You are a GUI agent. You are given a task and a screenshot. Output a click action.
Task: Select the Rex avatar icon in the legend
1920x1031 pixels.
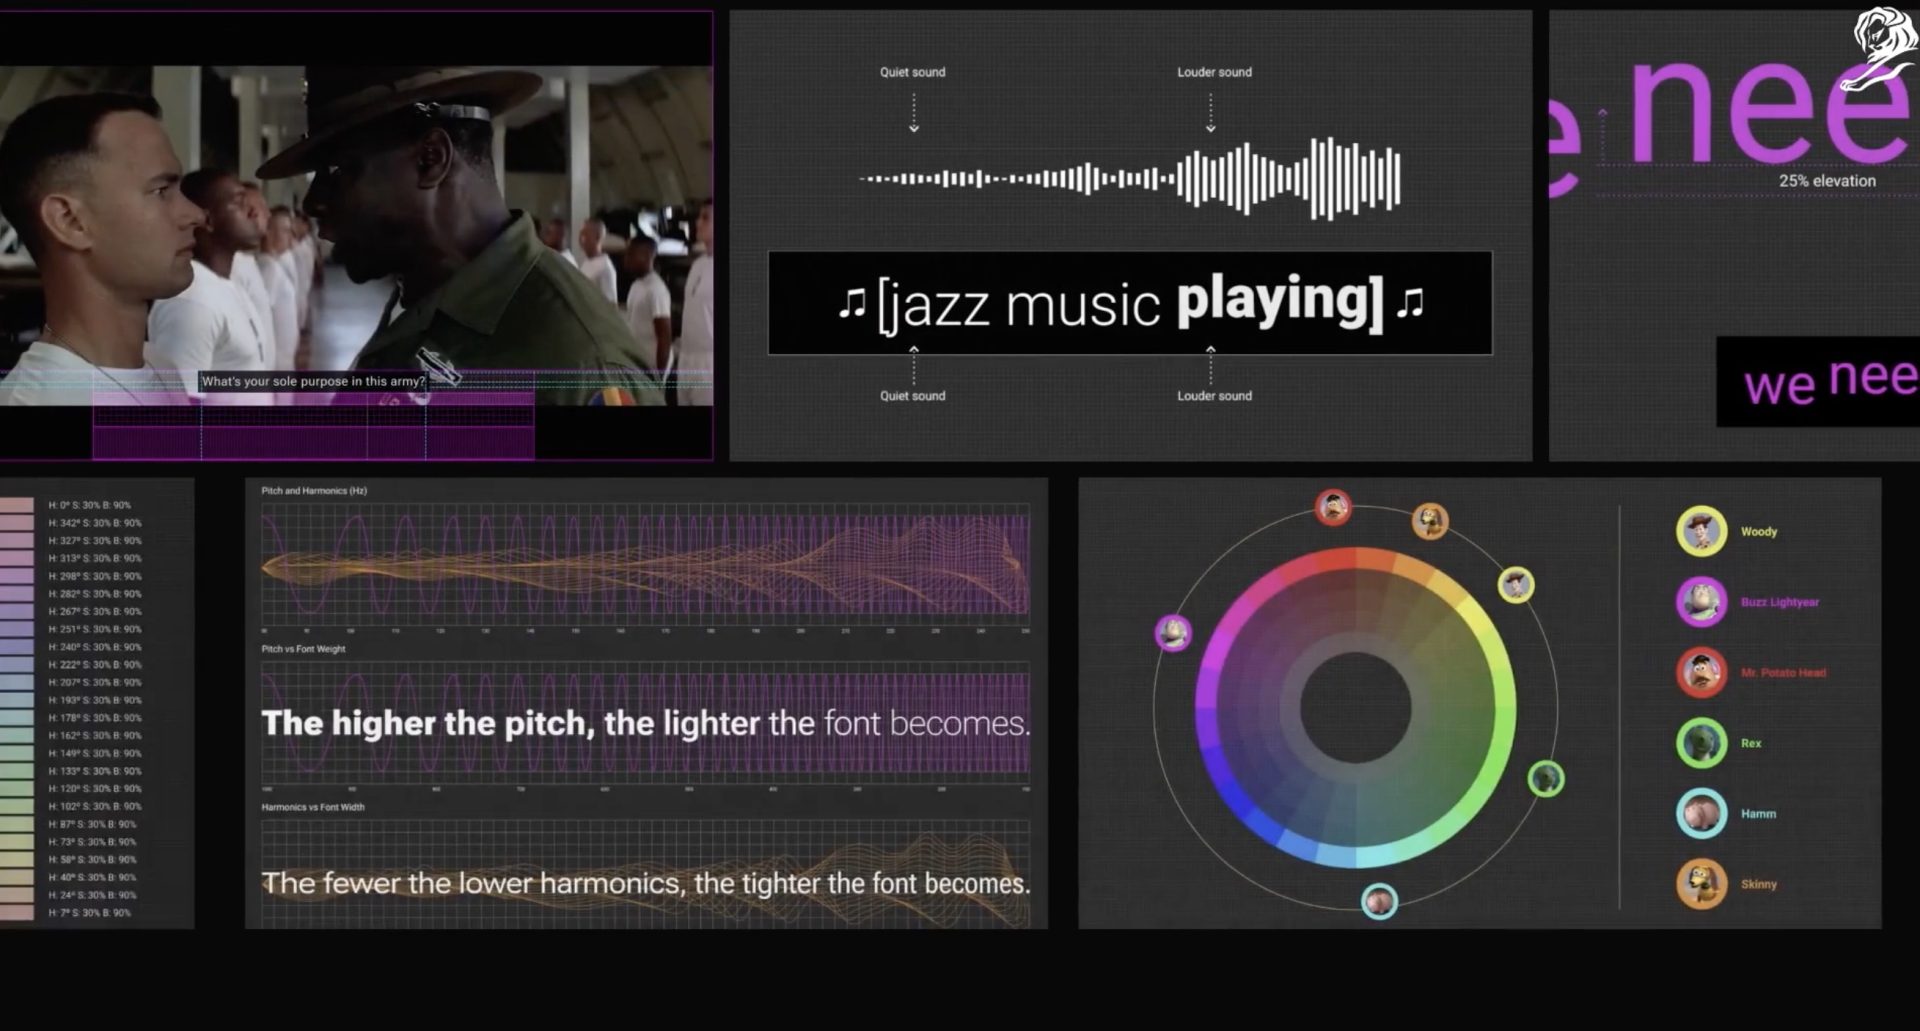(1701, 743)
